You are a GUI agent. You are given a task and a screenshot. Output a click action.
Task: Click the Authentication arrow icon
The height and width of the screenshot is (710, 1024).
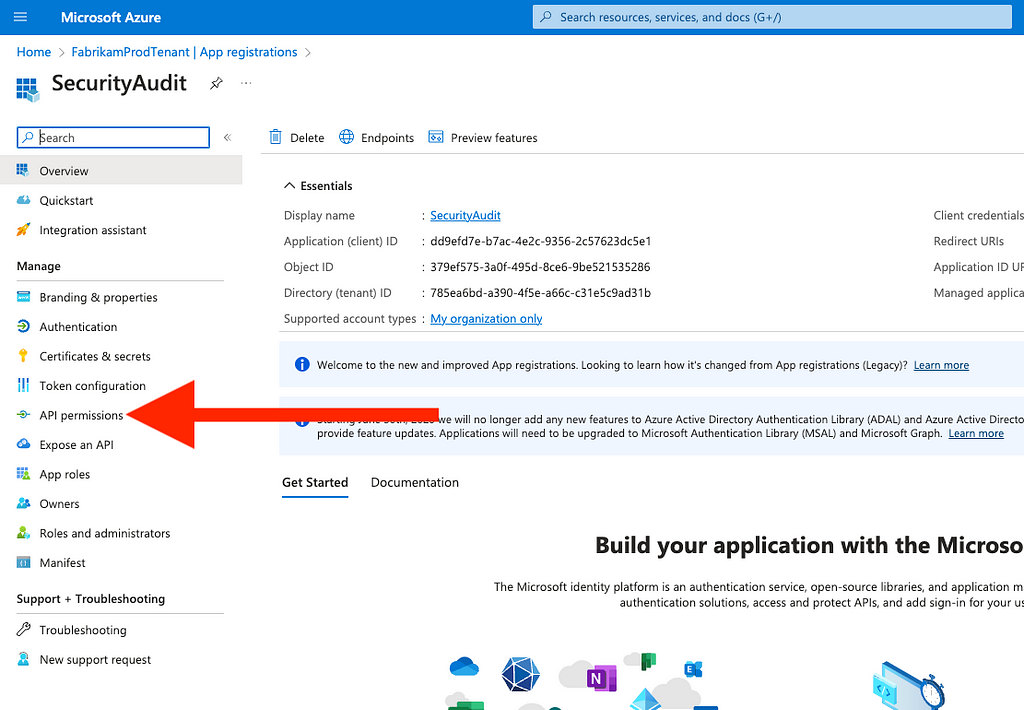(x=23, y=326)
